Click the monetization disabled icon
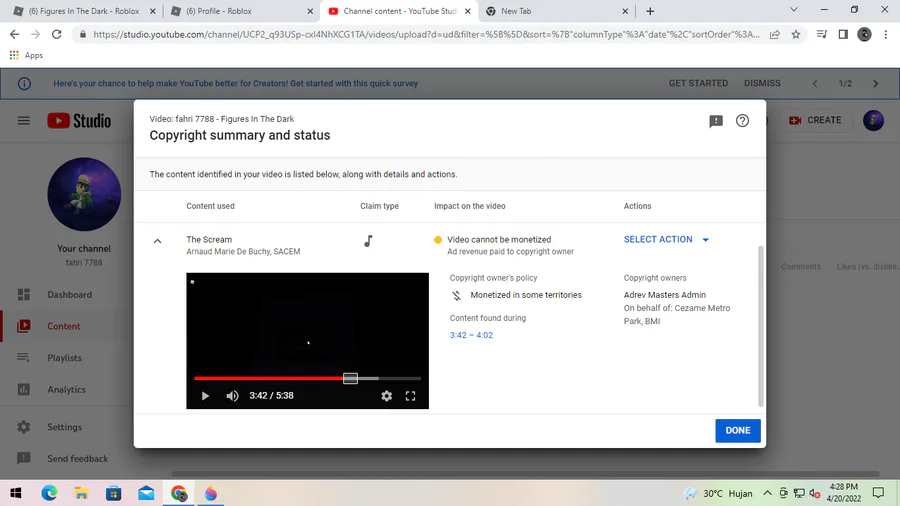This screenshot has height=506, width=900. click(x=456, y=295)
